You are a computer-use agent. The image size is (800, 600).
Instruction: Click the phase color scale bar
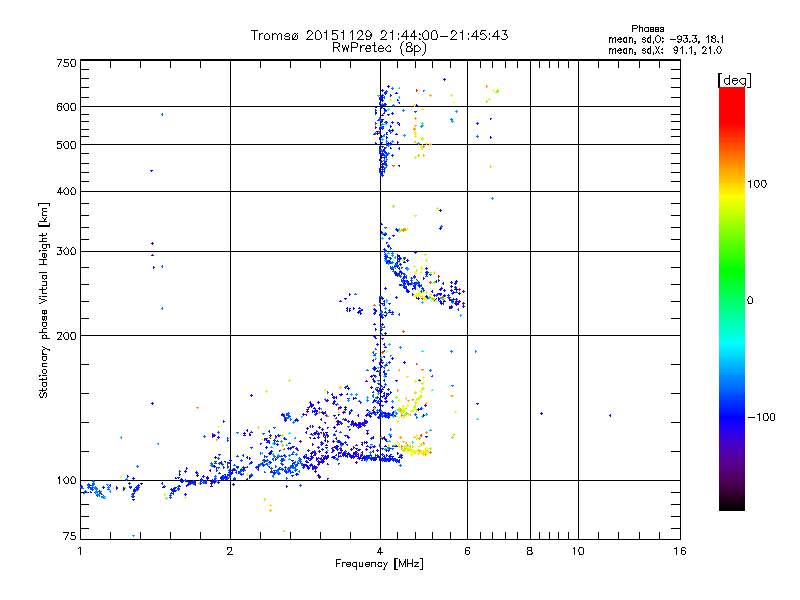732,299
